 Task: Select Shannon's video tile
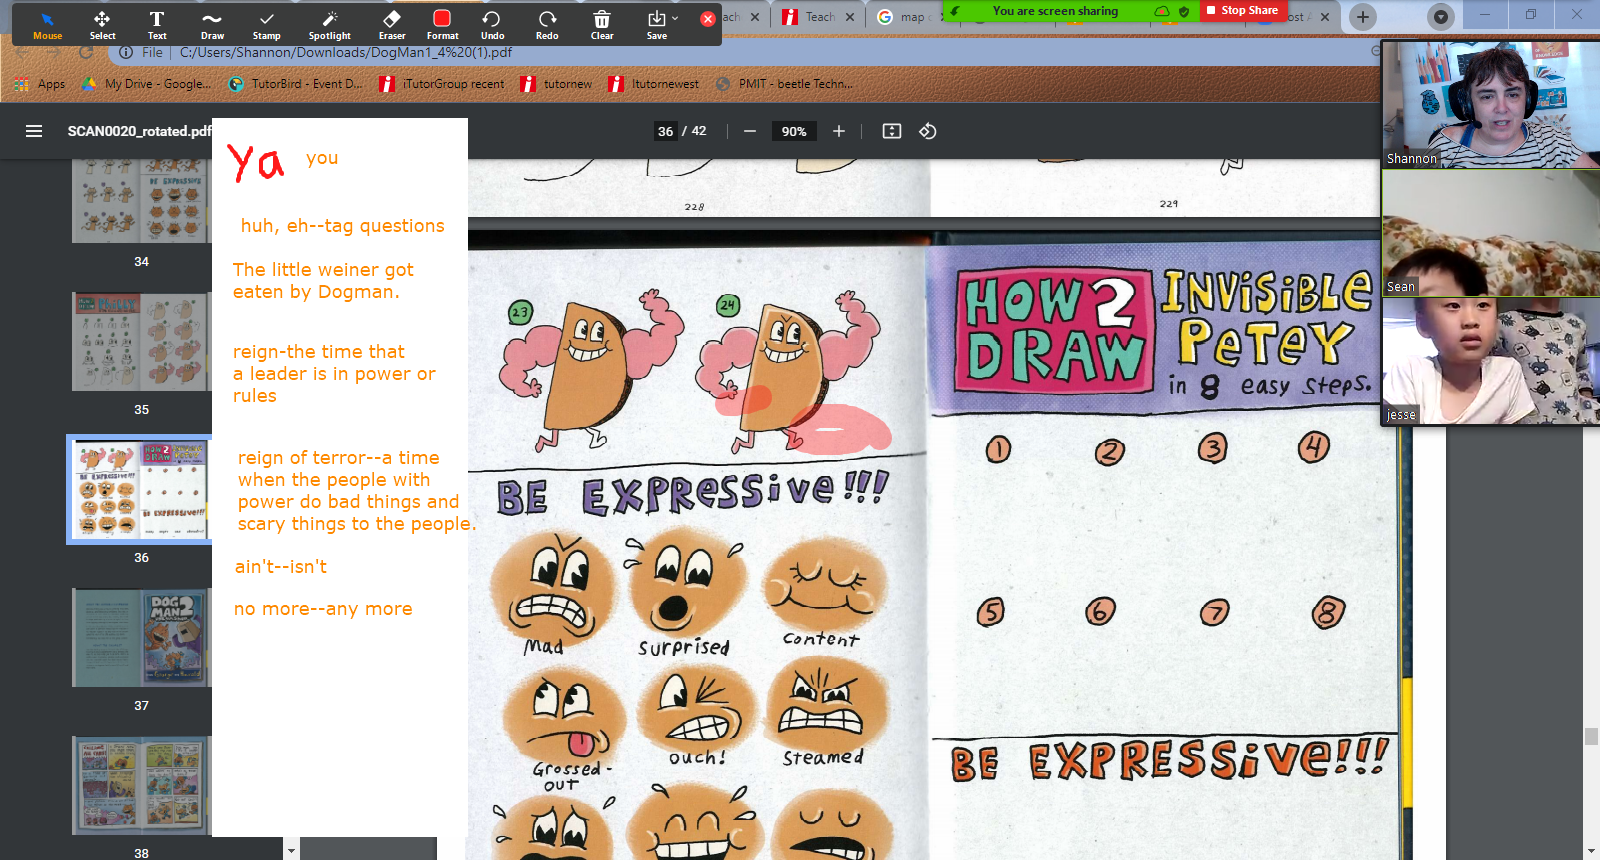1491,104
